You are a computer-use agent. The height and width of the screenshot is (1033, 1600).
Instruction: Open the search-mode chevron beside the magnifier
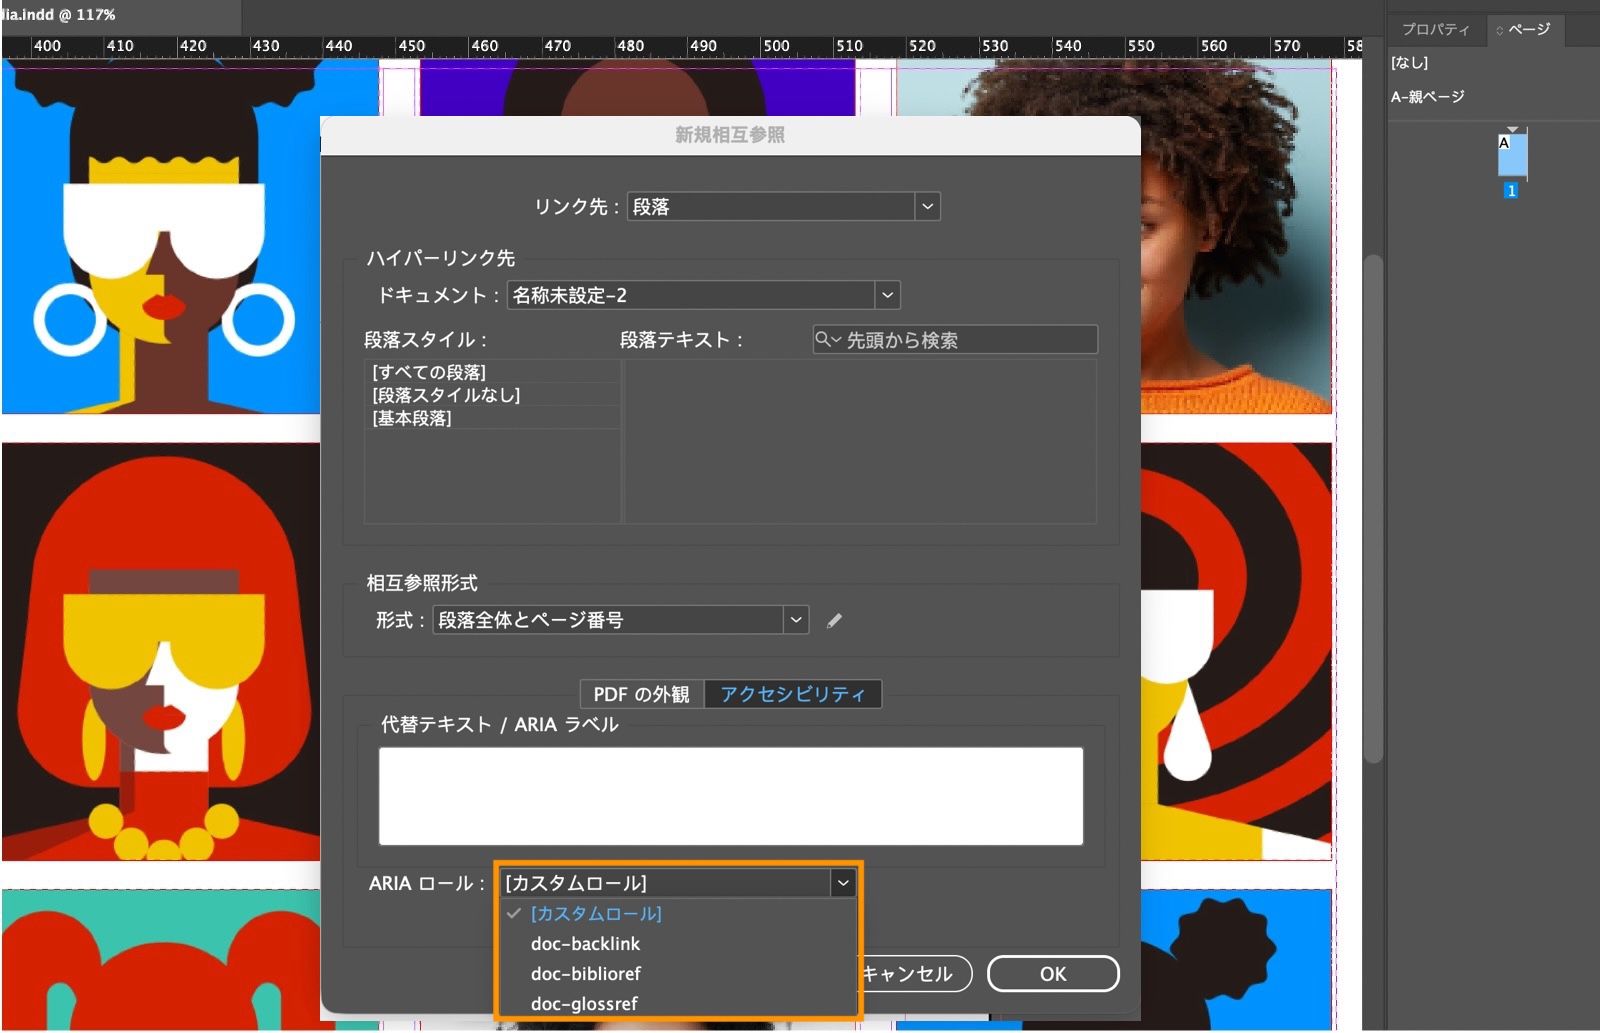(836, 340)
